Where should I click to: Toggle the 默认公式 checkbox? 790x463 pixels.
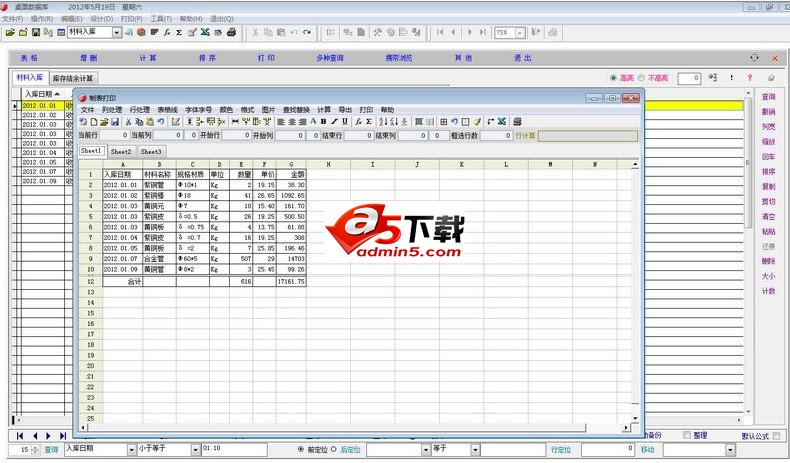click(776, 436)
